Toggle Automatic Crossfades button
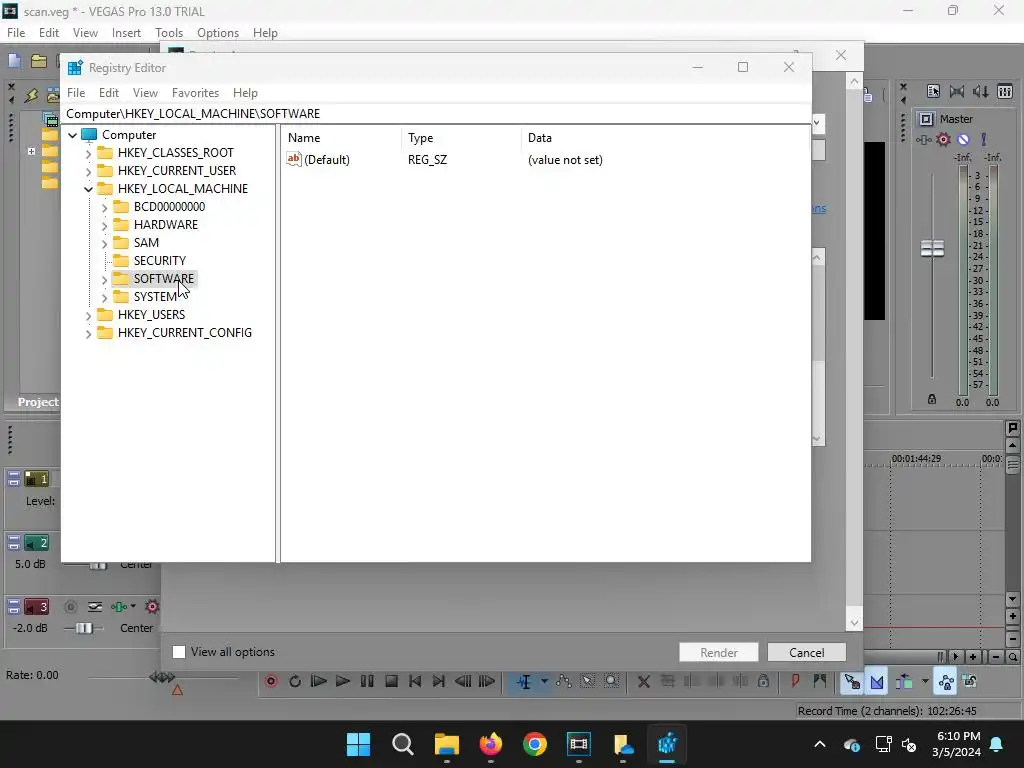This screenshot has width=1024, height=768. click(x=876, y=682)
